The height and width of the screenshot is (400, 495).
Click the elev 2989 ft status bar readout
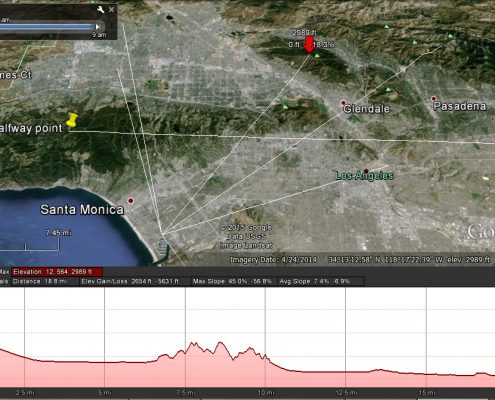pos(469,260)
